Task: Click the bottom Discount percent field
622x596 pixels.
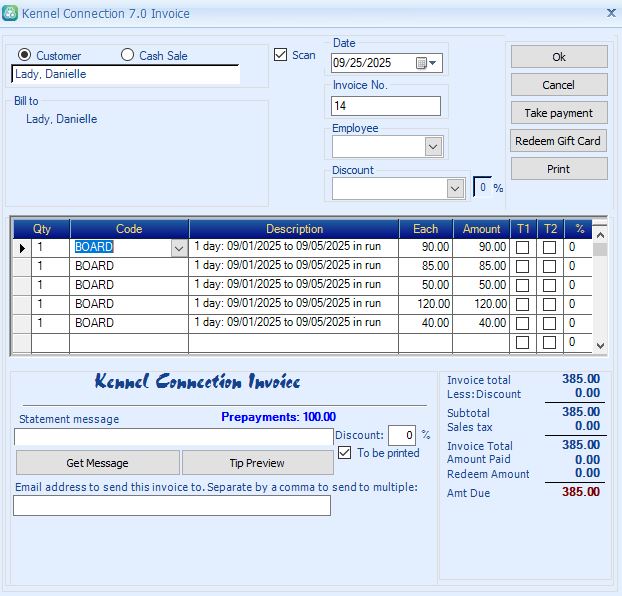Action: 402,435
